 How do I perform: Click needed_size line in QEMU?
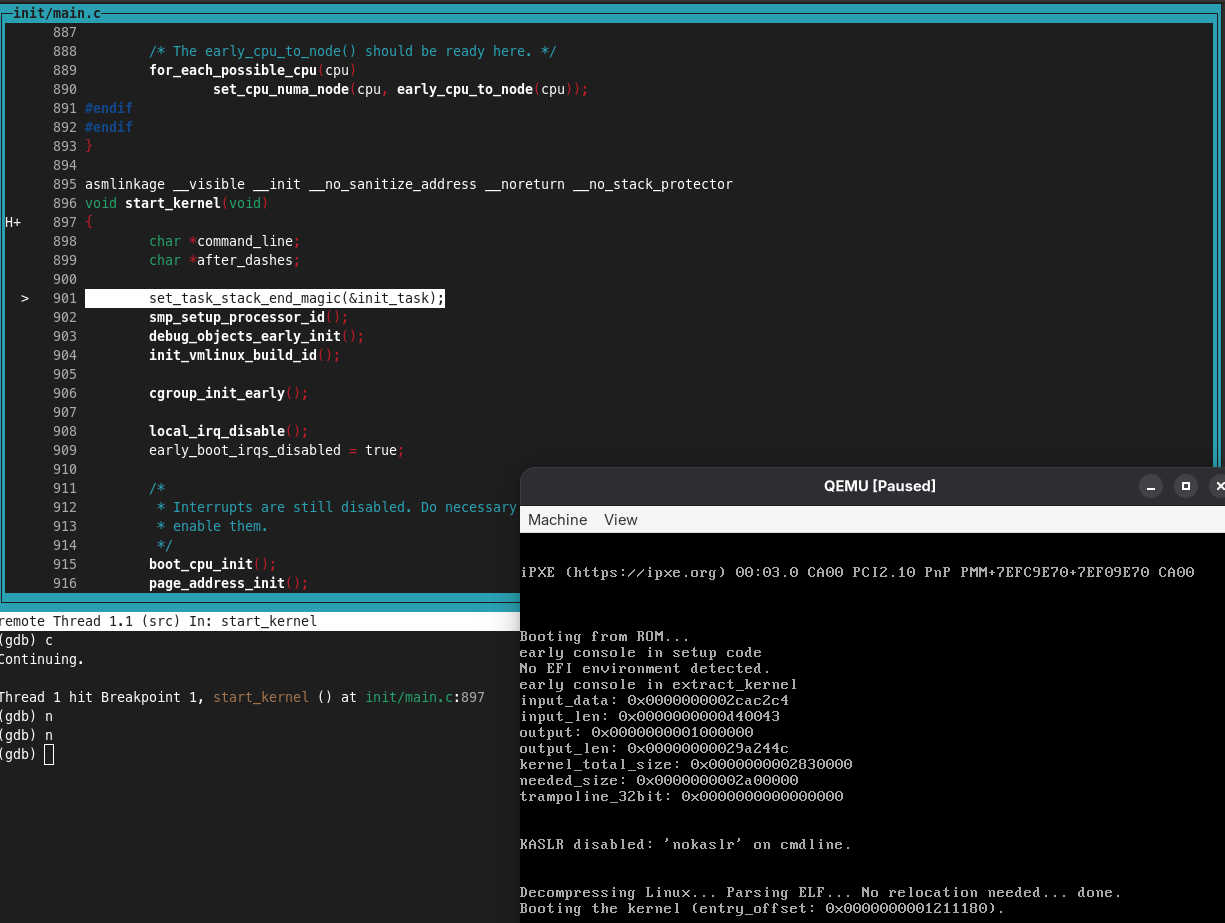[659, 780]
